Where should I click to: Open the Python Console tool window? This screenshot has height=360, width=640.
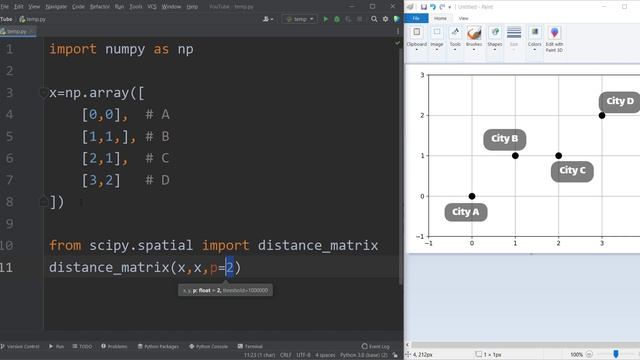click(x=209, y=347)
